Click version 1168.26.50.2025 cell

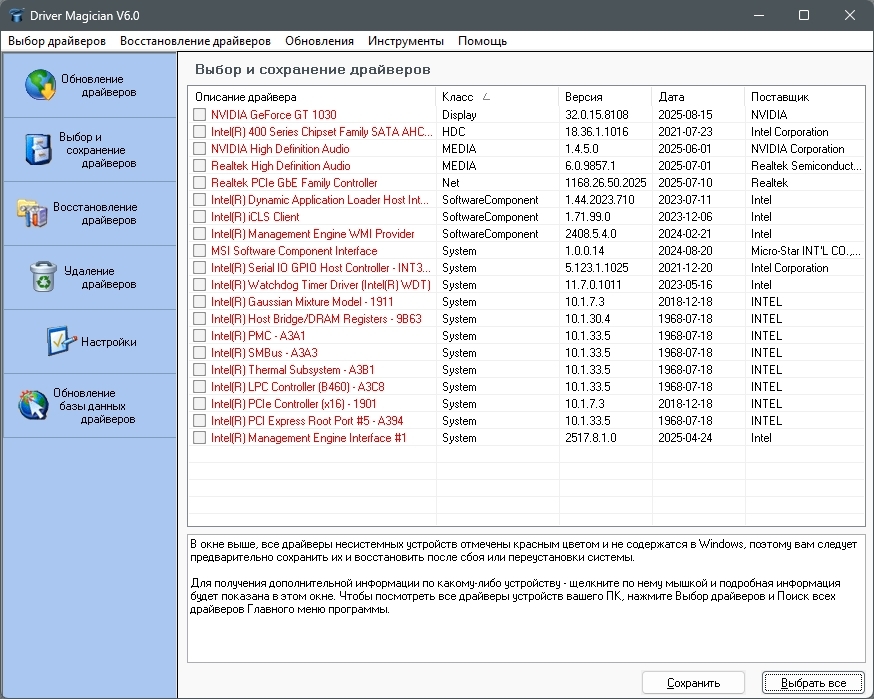[x=605, y=183]
